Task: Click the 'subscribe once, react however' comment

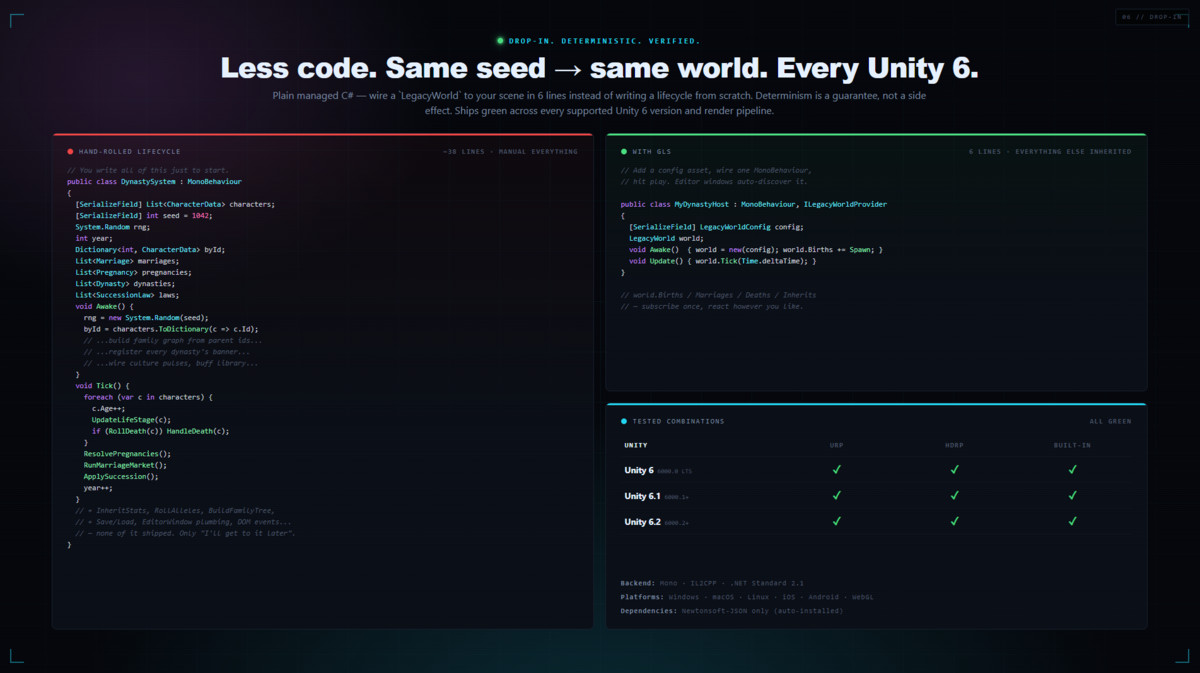Action: click(x=712, y=306)
